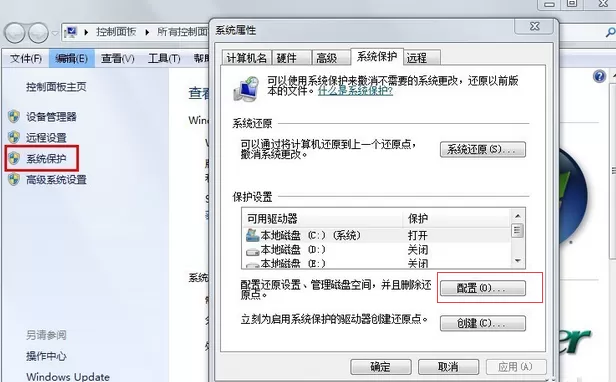Click the system protection computer icon
This screenshot has width=616, height=382.
[246, 89]
